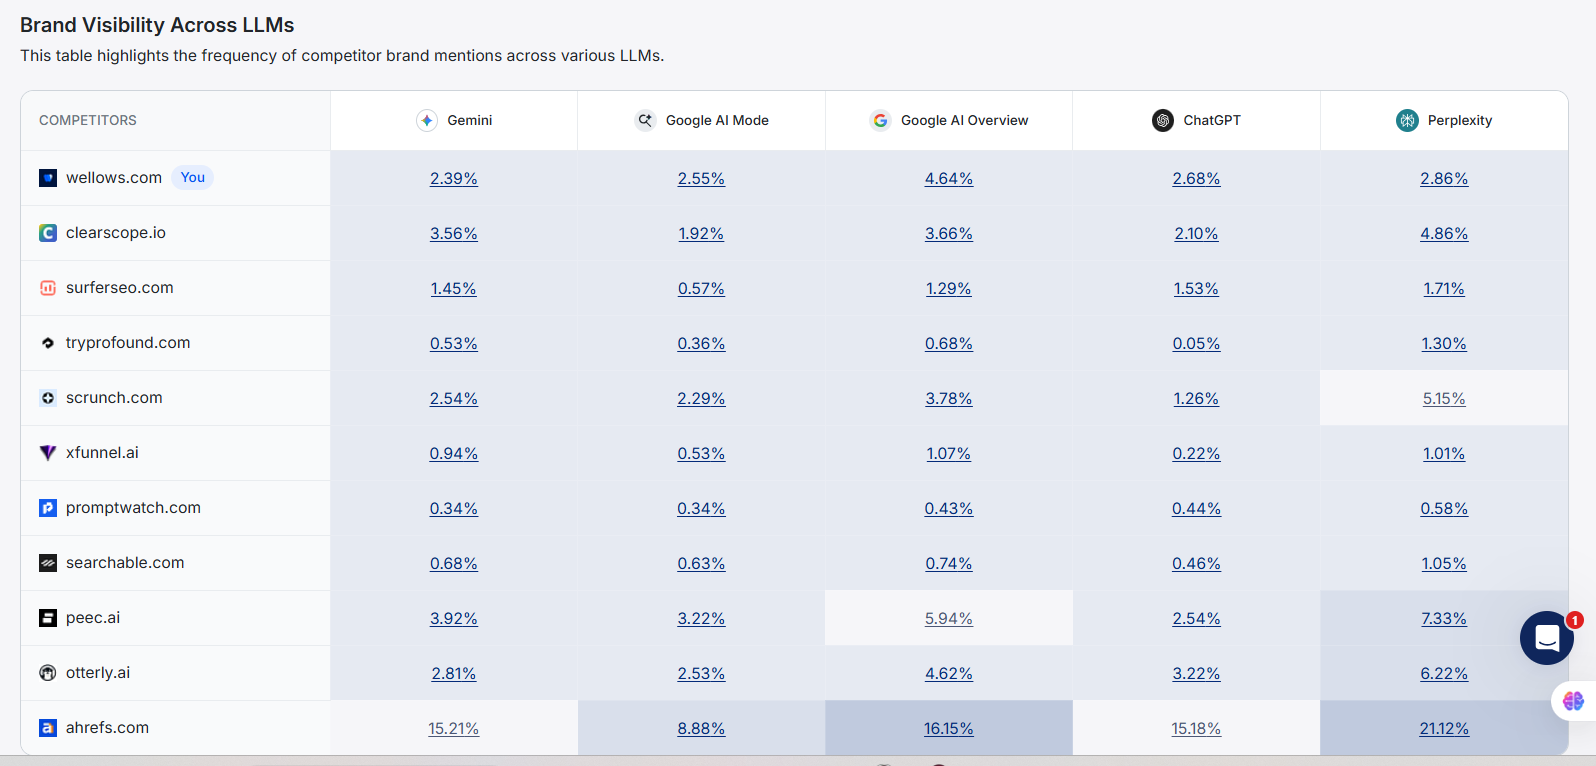The height and width of the screenshot is (766, 1596).
Task: Click the Perplexity logo in column header
Action: click(x=1407, y=120)
